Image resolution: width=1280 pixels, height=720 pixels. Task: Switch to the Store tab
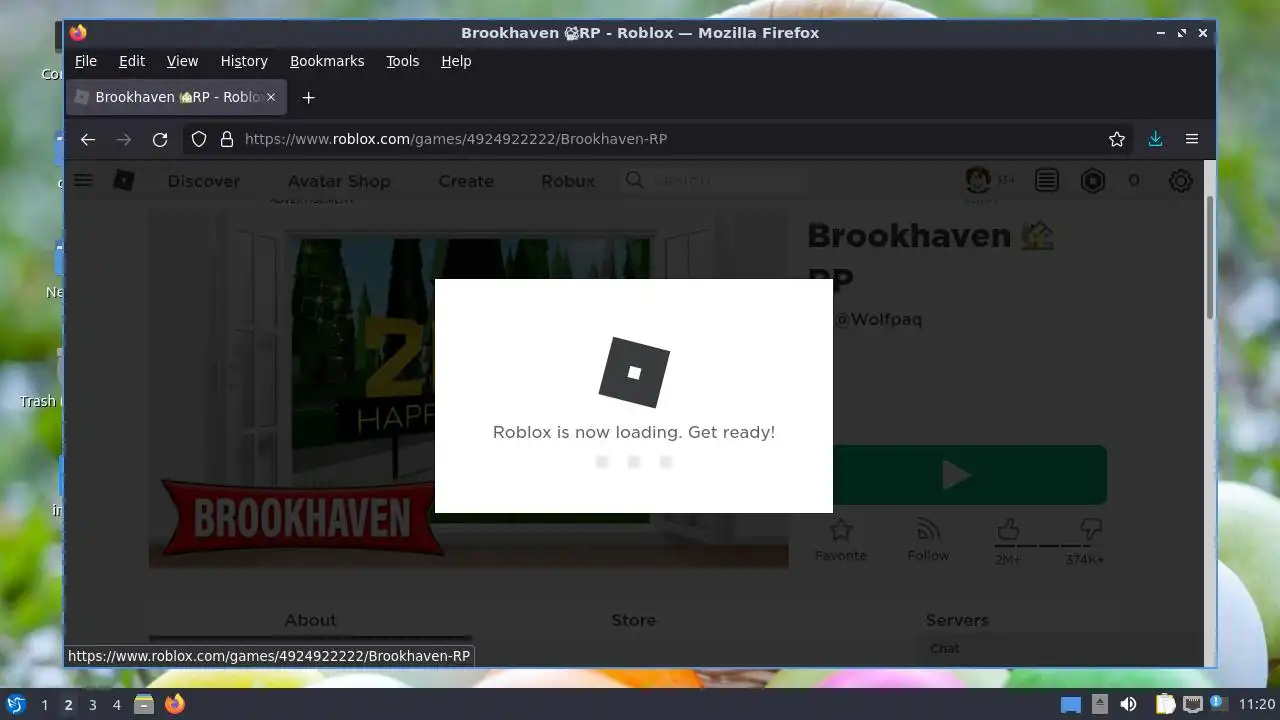pos(634,620)
